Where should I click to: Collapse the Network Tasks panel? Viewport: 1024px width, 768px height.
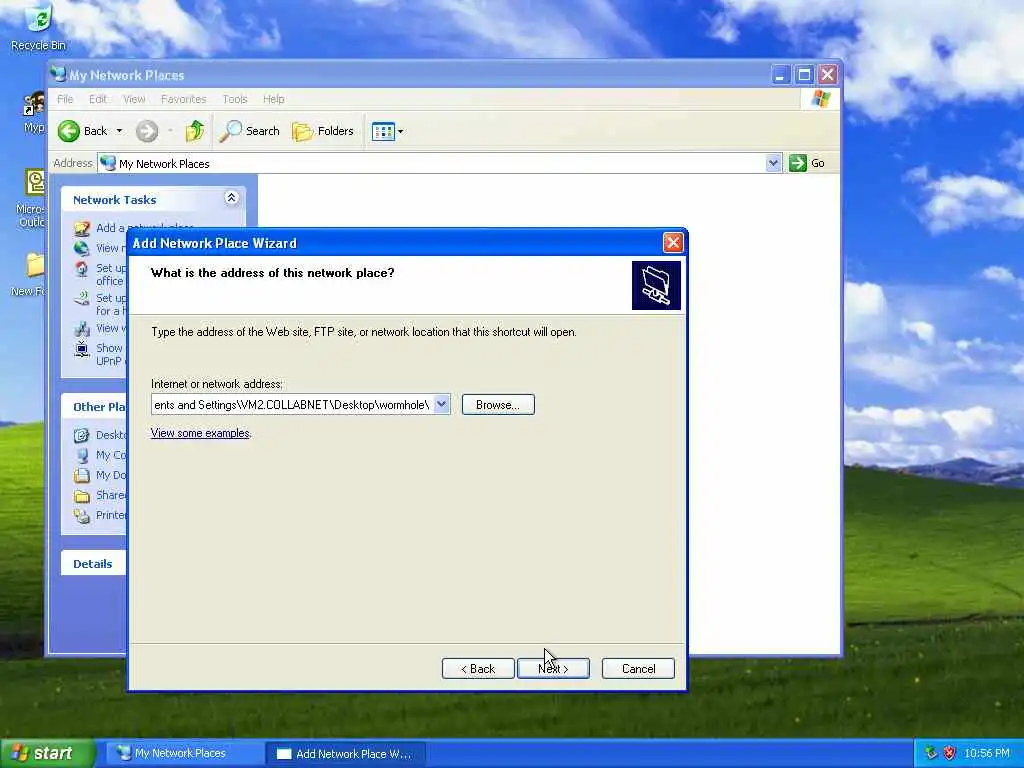[x=231, y=198]
